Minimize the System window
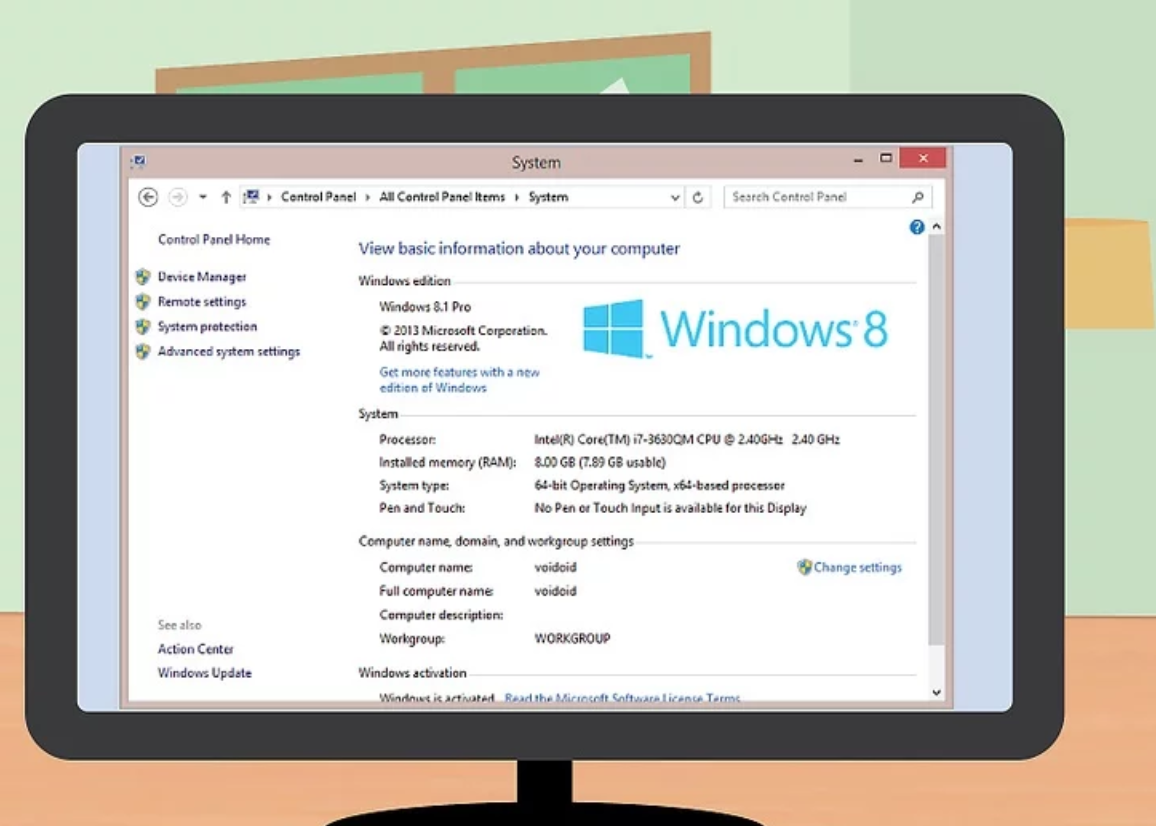Image resolution: width=1156 pixels, height=826 pixels. (x=858, y=159)
